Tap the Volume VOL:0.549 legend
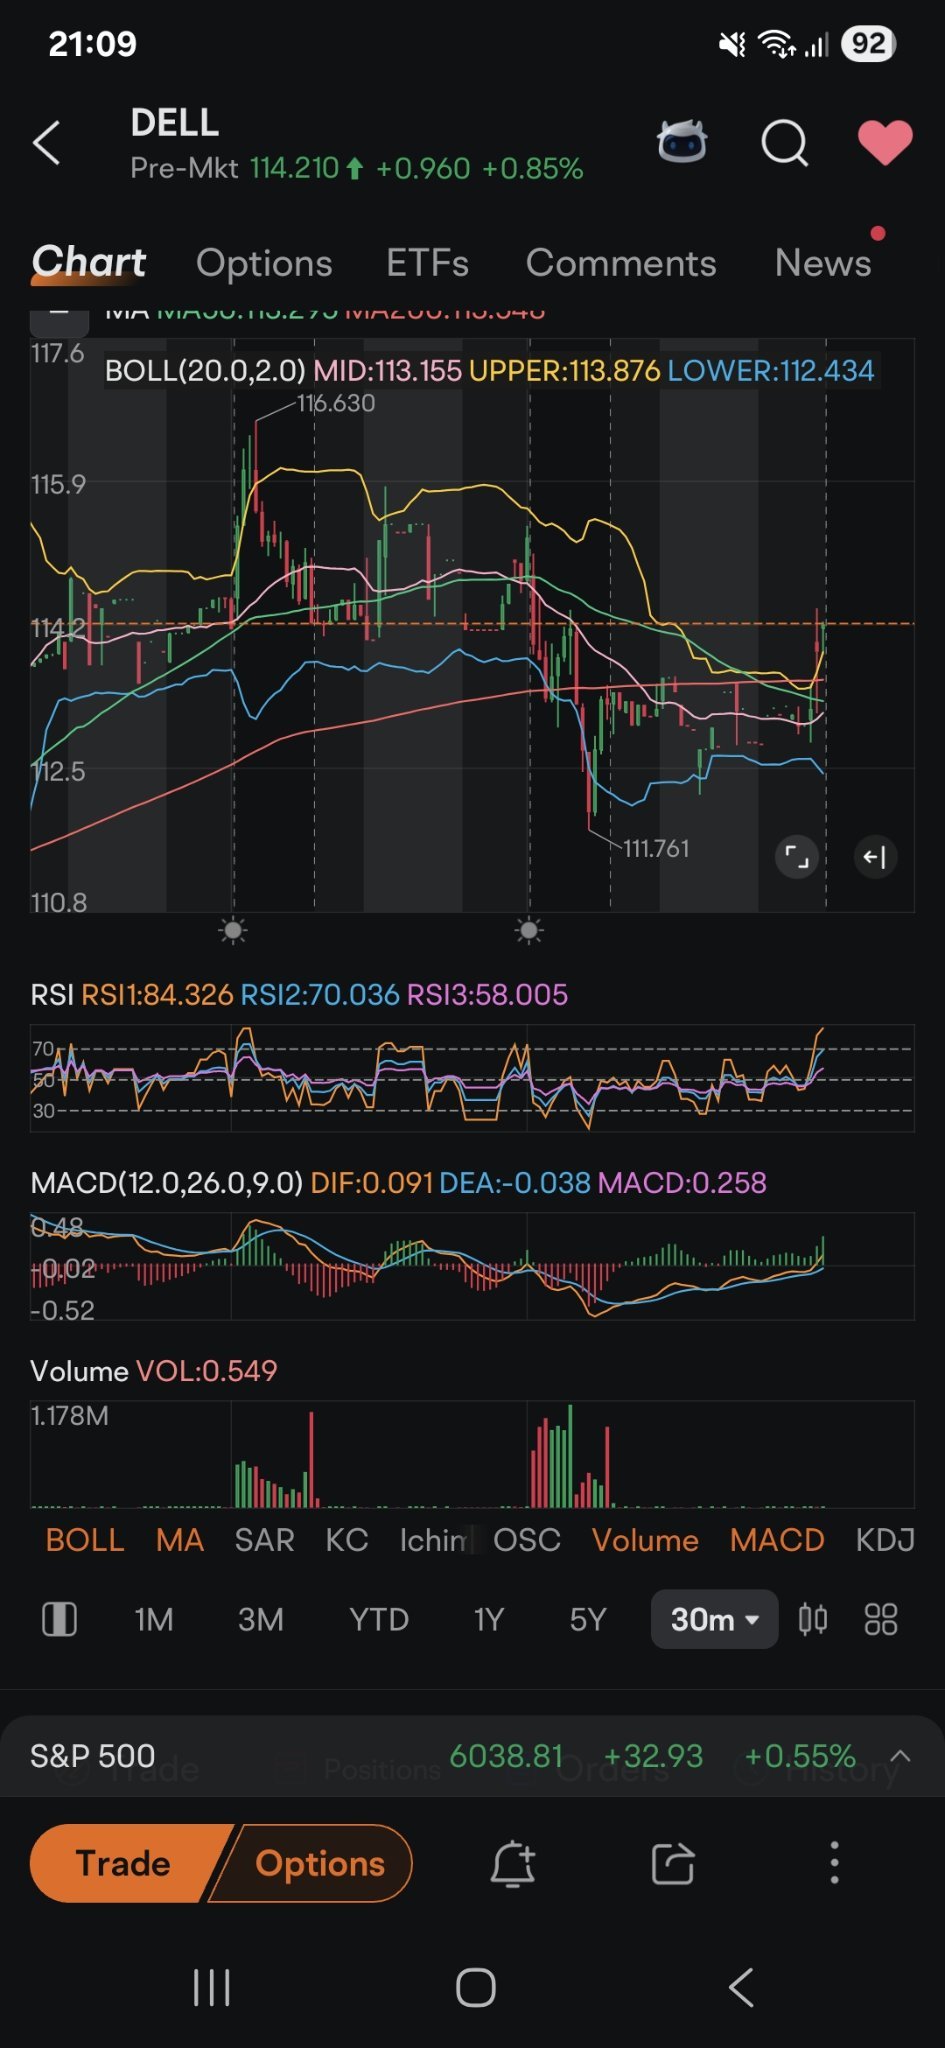Image resolution: width=945 pixels, height=2048 pixels. point(153,1371)
